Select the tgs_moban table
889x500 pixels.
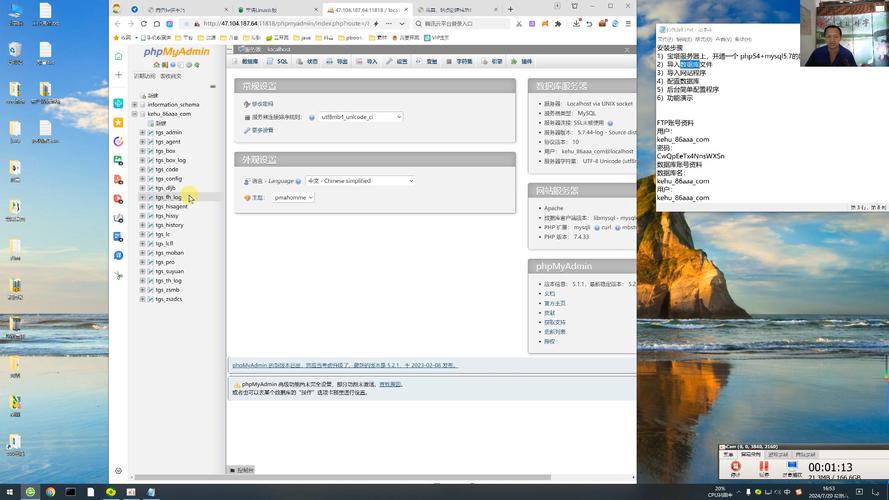click(x=170, y=253)
